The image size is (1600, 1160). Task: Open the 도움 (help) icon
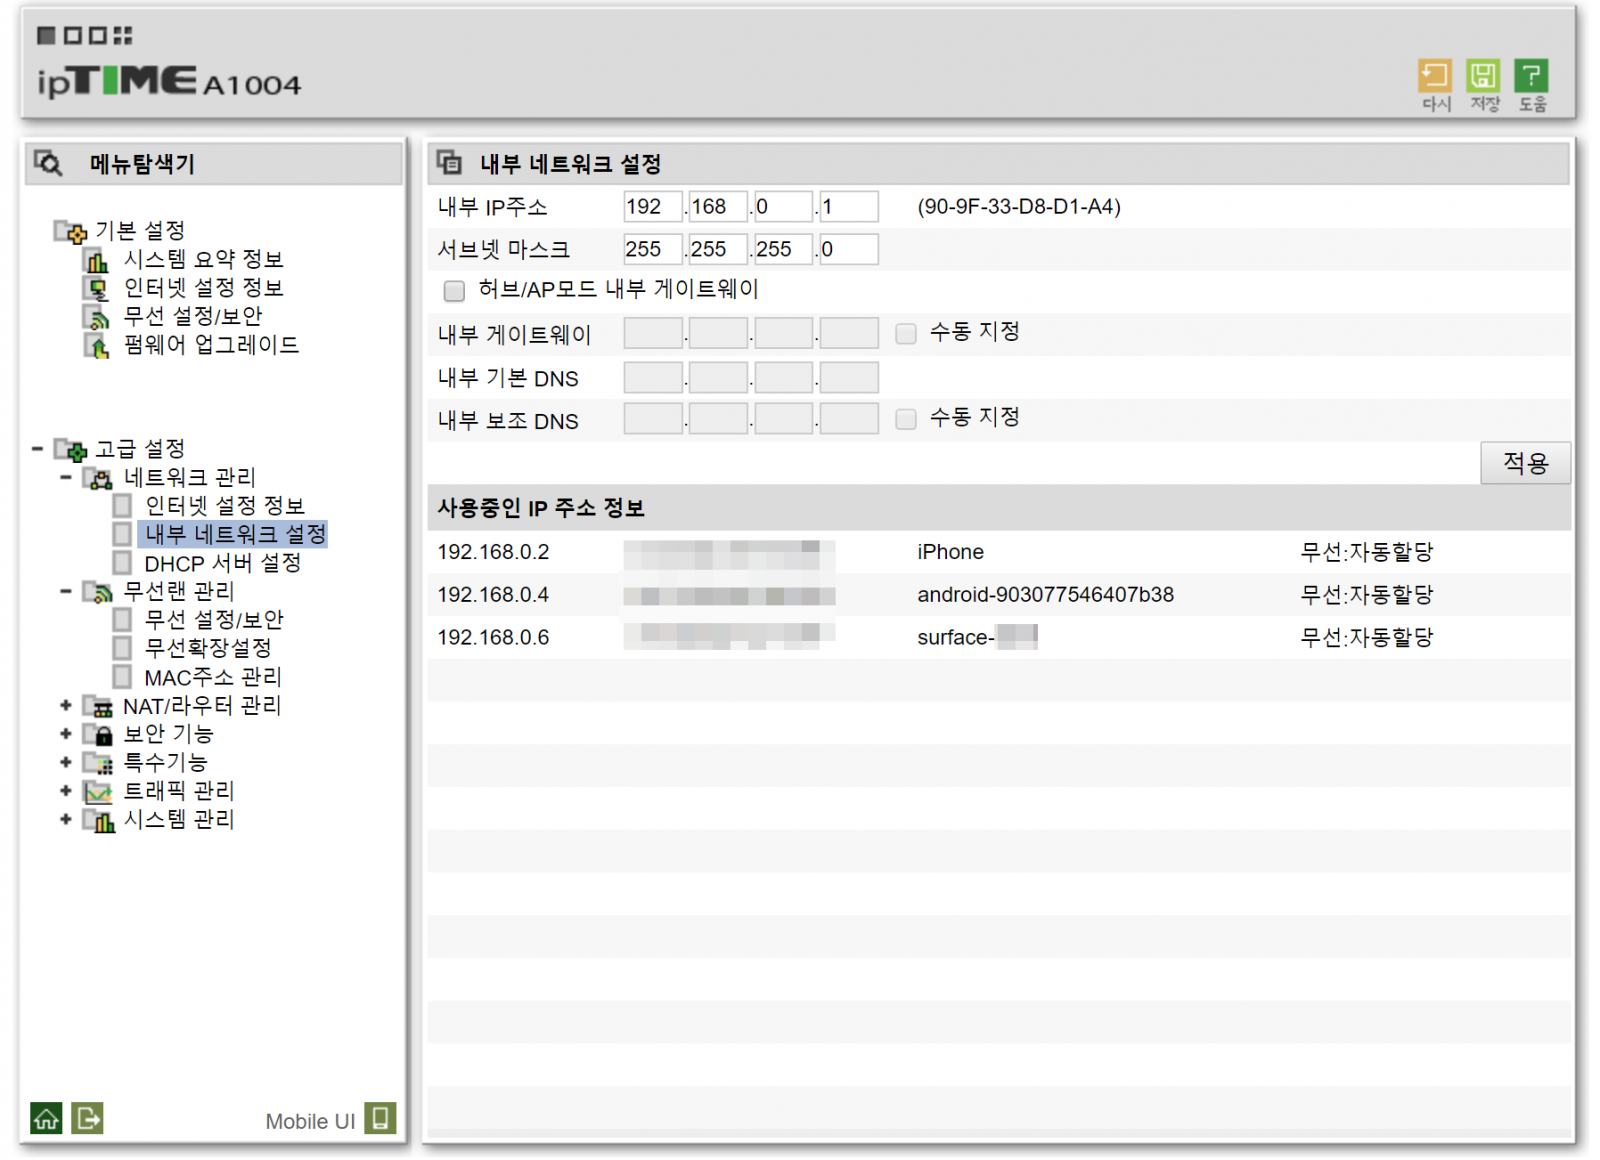(x=1531, y=76)
